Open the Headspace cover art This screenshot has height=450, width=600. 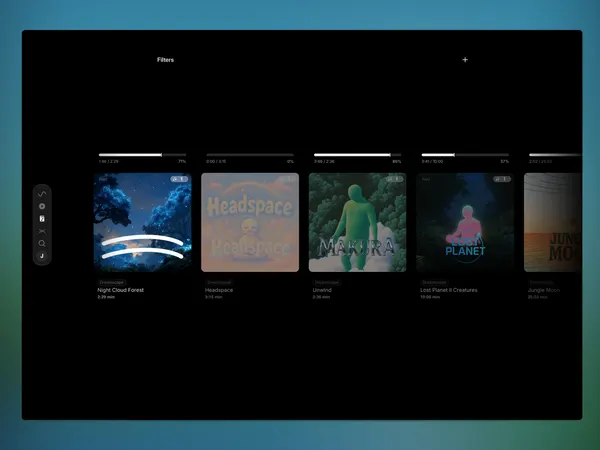[250, 222]
